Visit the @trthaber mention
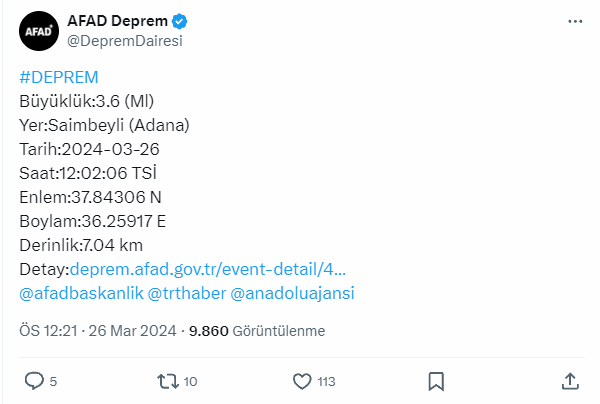The image size is (600, 404). coord(187,293)
